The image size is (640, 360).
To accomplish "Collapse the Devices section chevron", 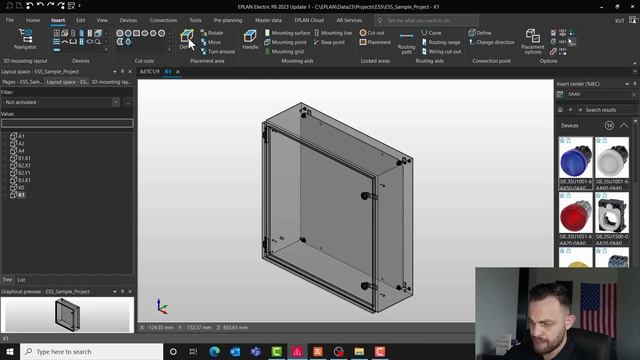I will [624, 125].
